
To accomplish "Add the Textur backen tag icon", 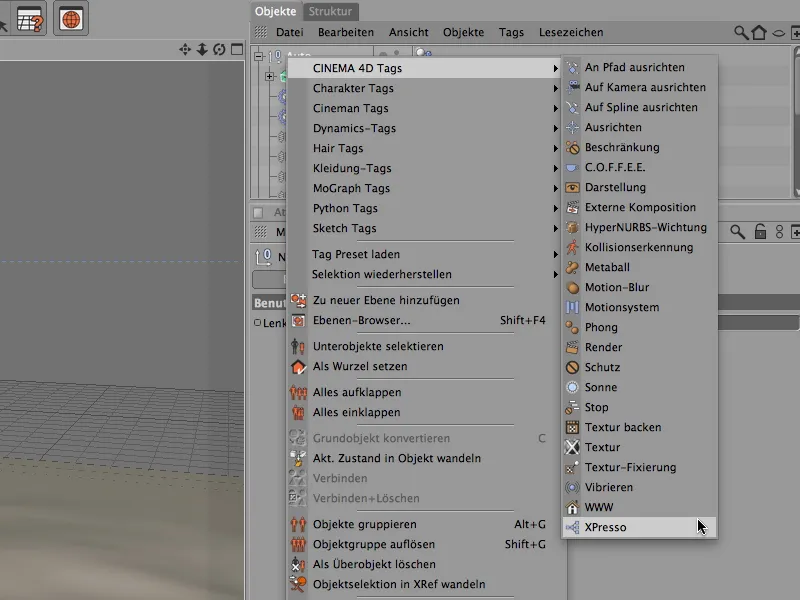I will tap(572, 427).
